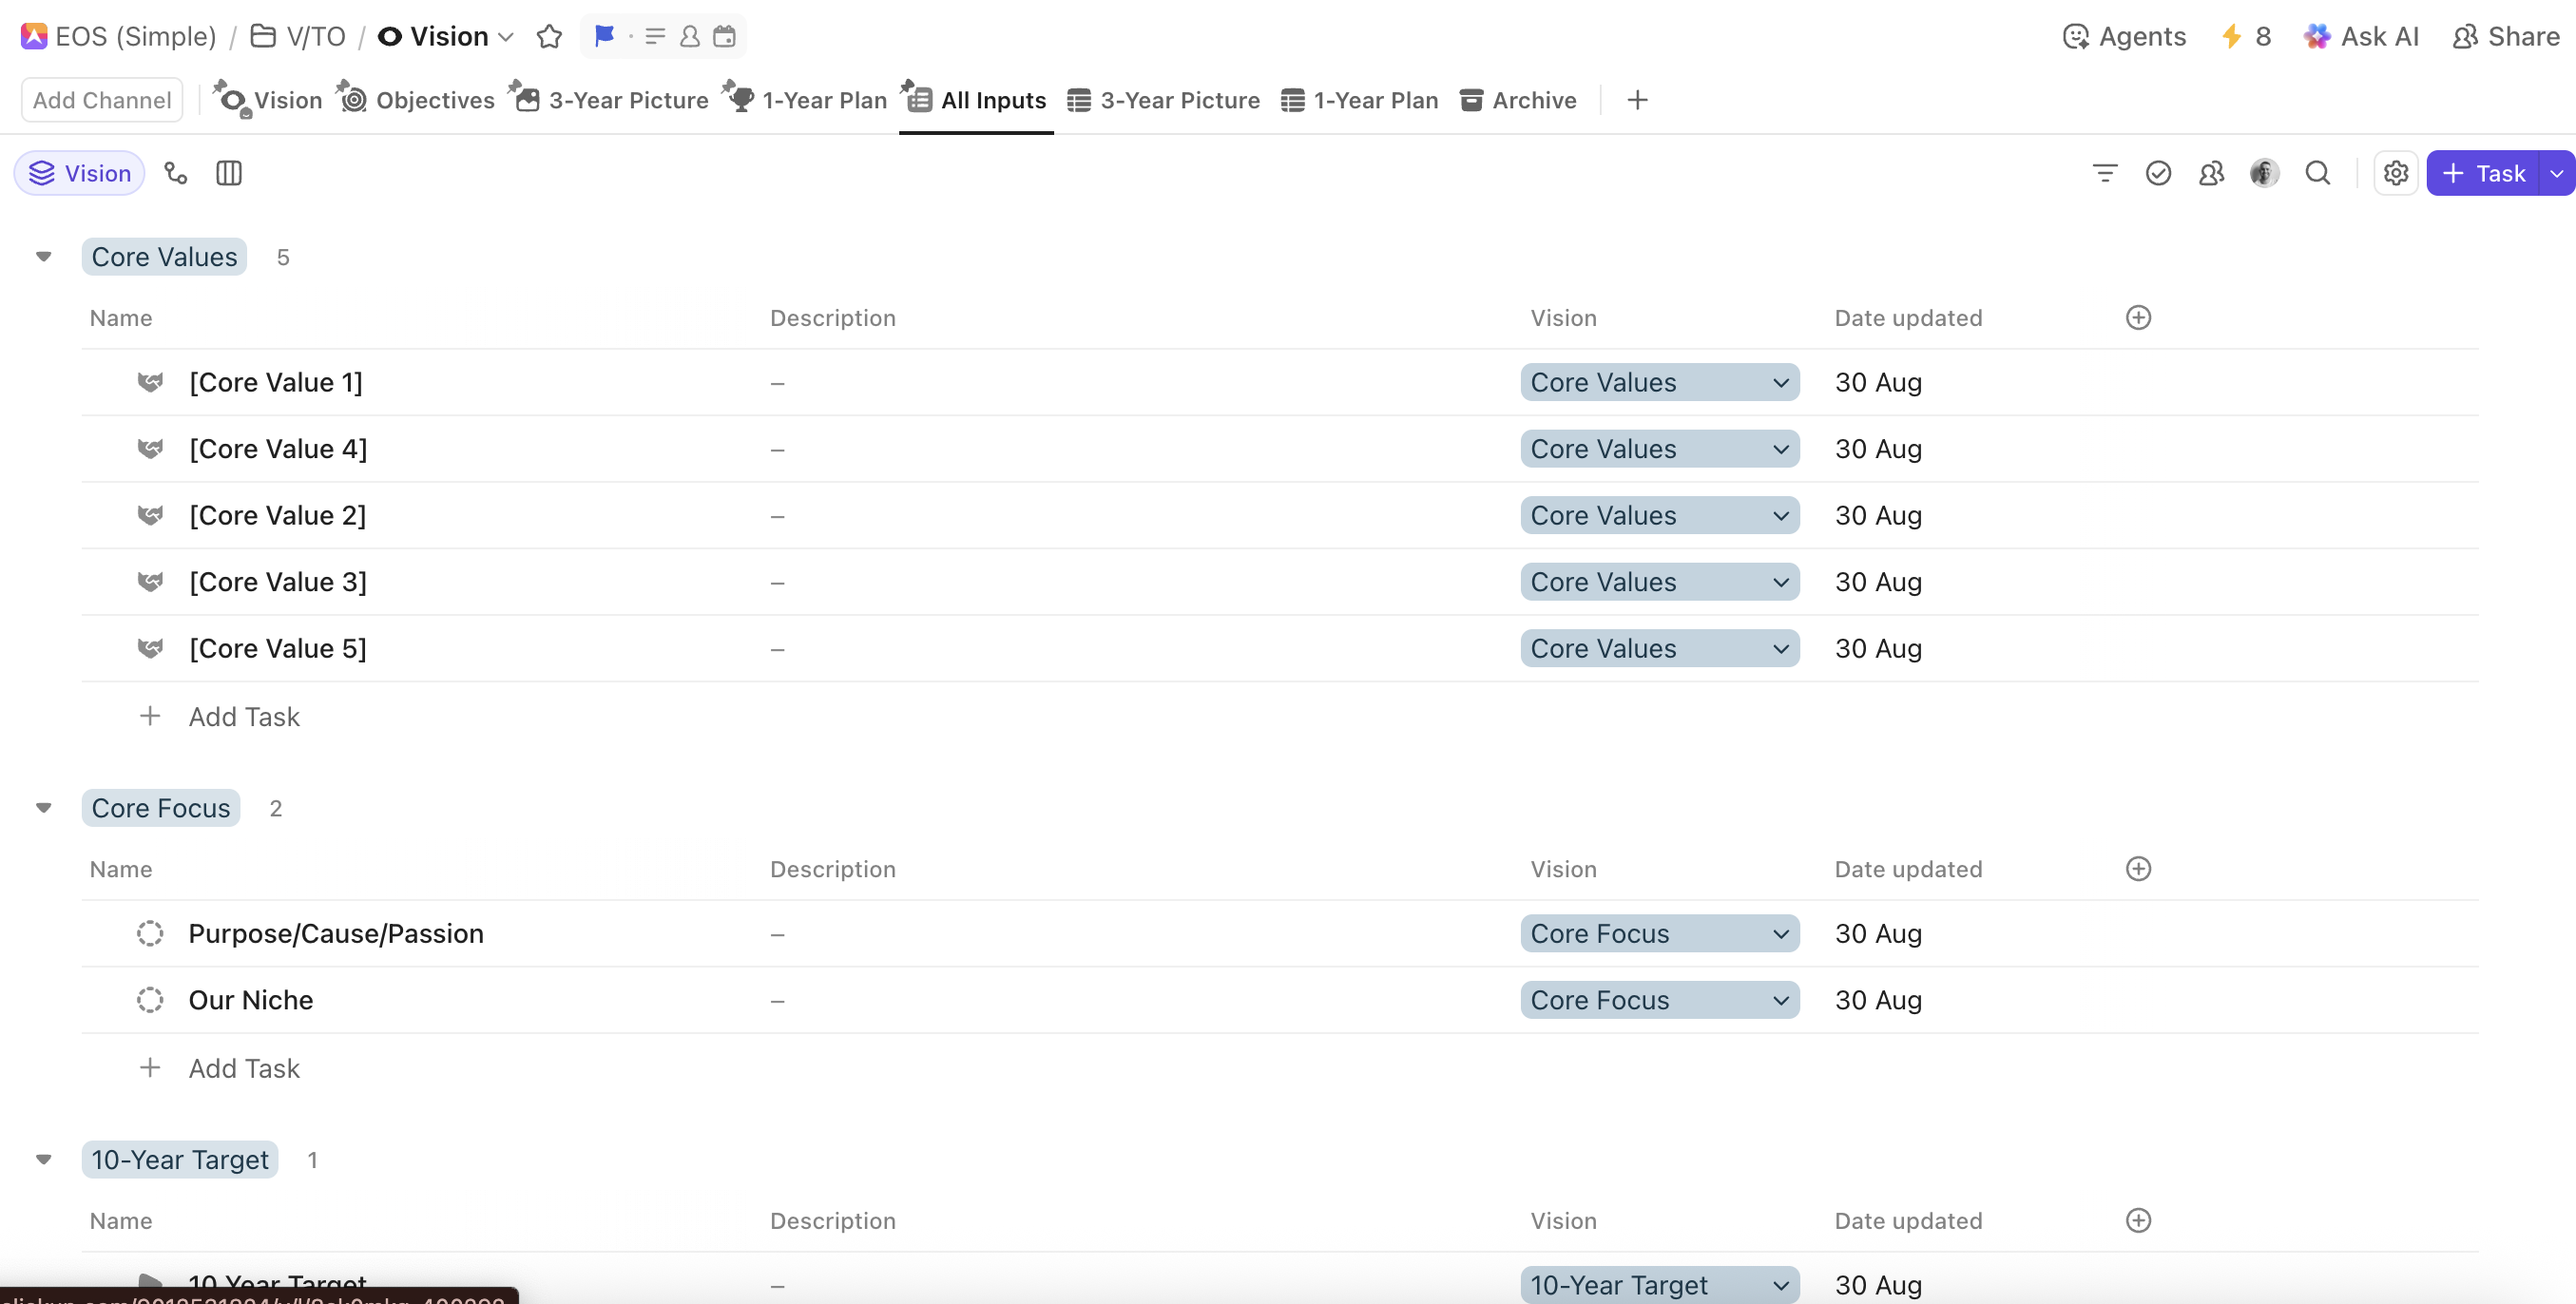This screenshot has height=1304, width=2576.
Task: Open the filter icon in toolbar
Action: 2104,173
